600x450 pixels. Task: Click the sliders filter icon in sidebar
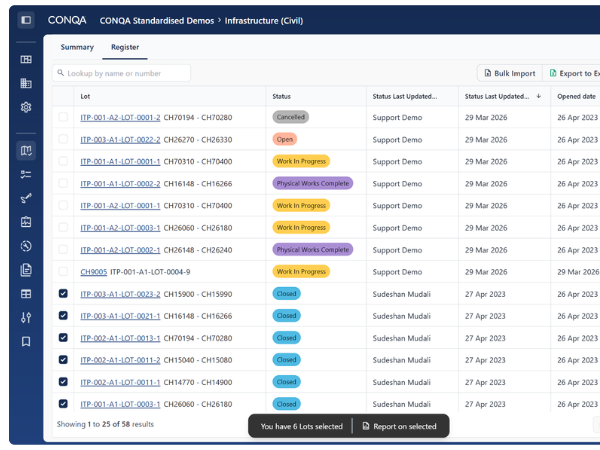(x=26, y=318)
